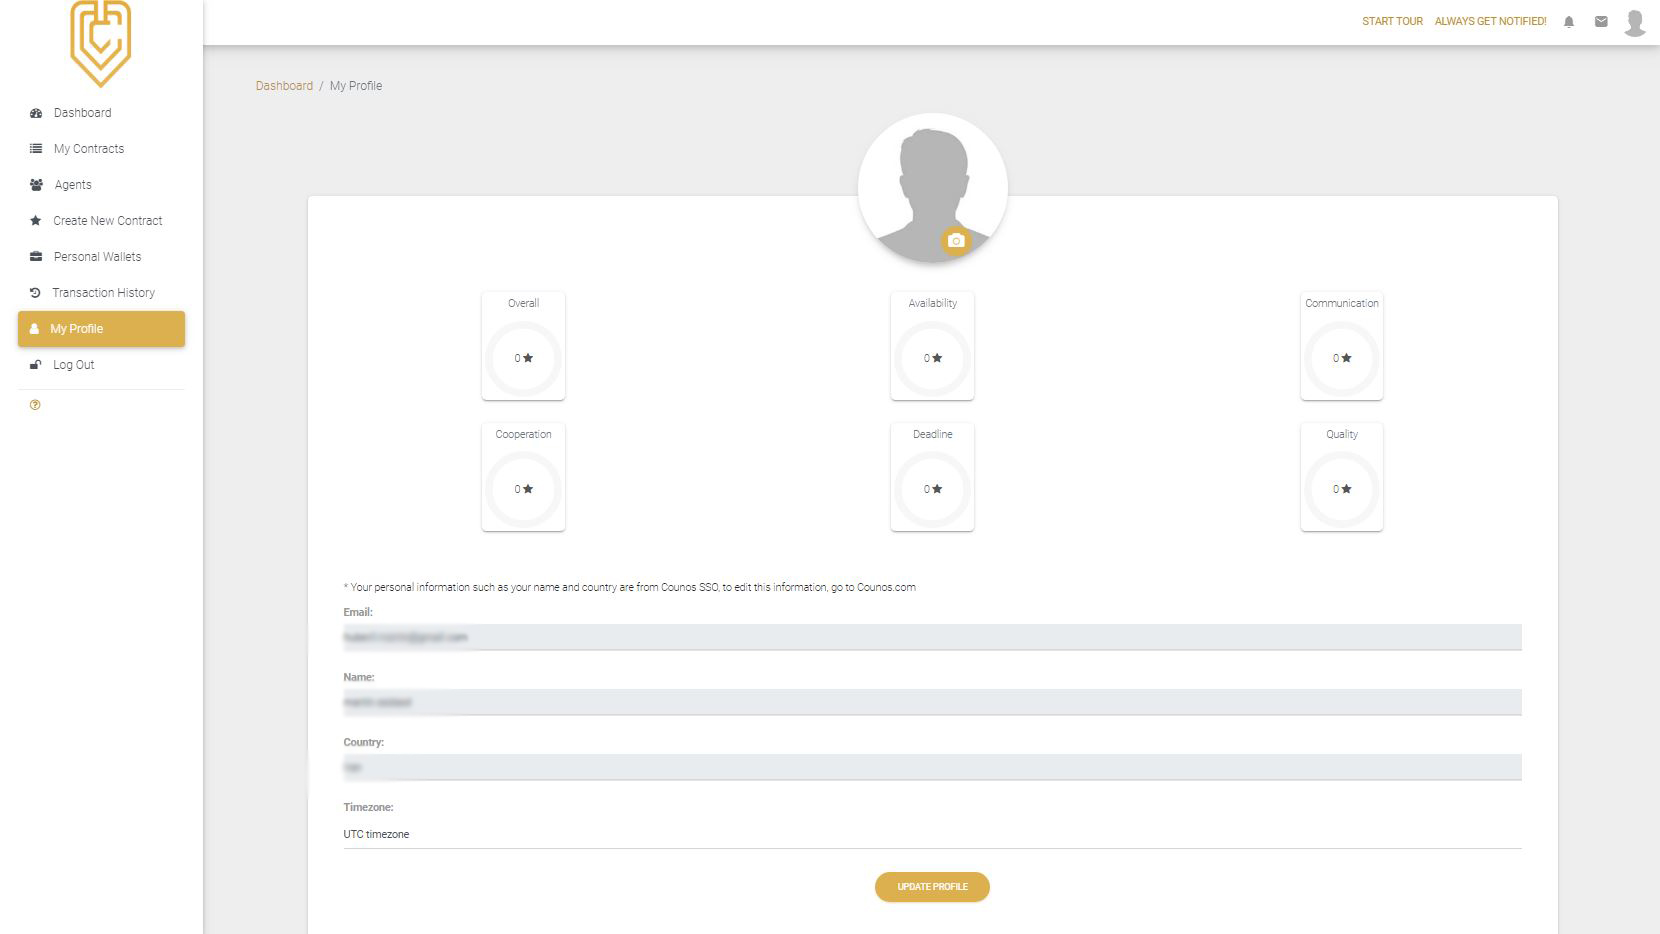Click the Create New Contract star icon
1660x934 pixels.
36,221
